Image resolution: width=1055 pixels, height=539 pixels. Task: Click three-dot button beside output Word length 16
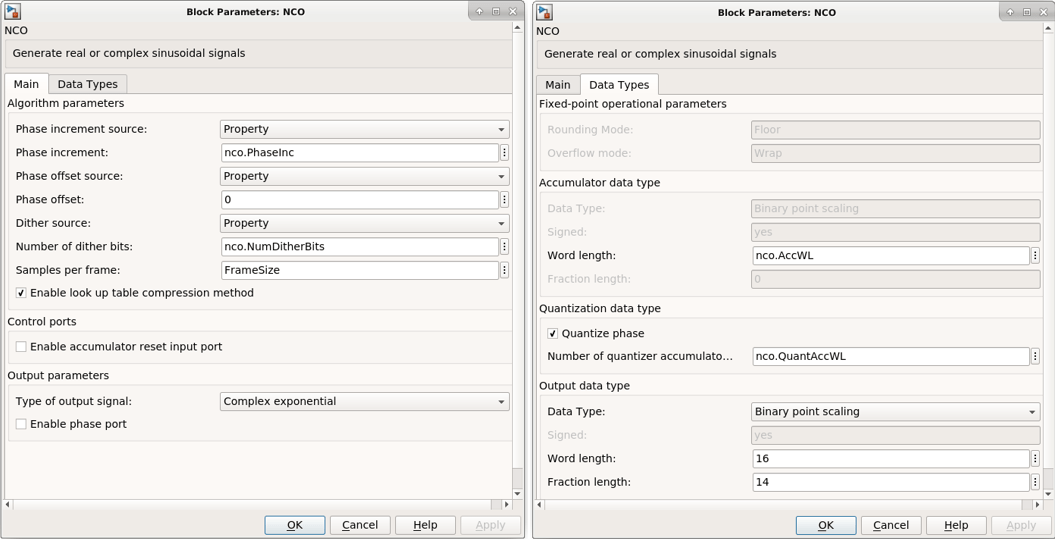pos(1035,459)
